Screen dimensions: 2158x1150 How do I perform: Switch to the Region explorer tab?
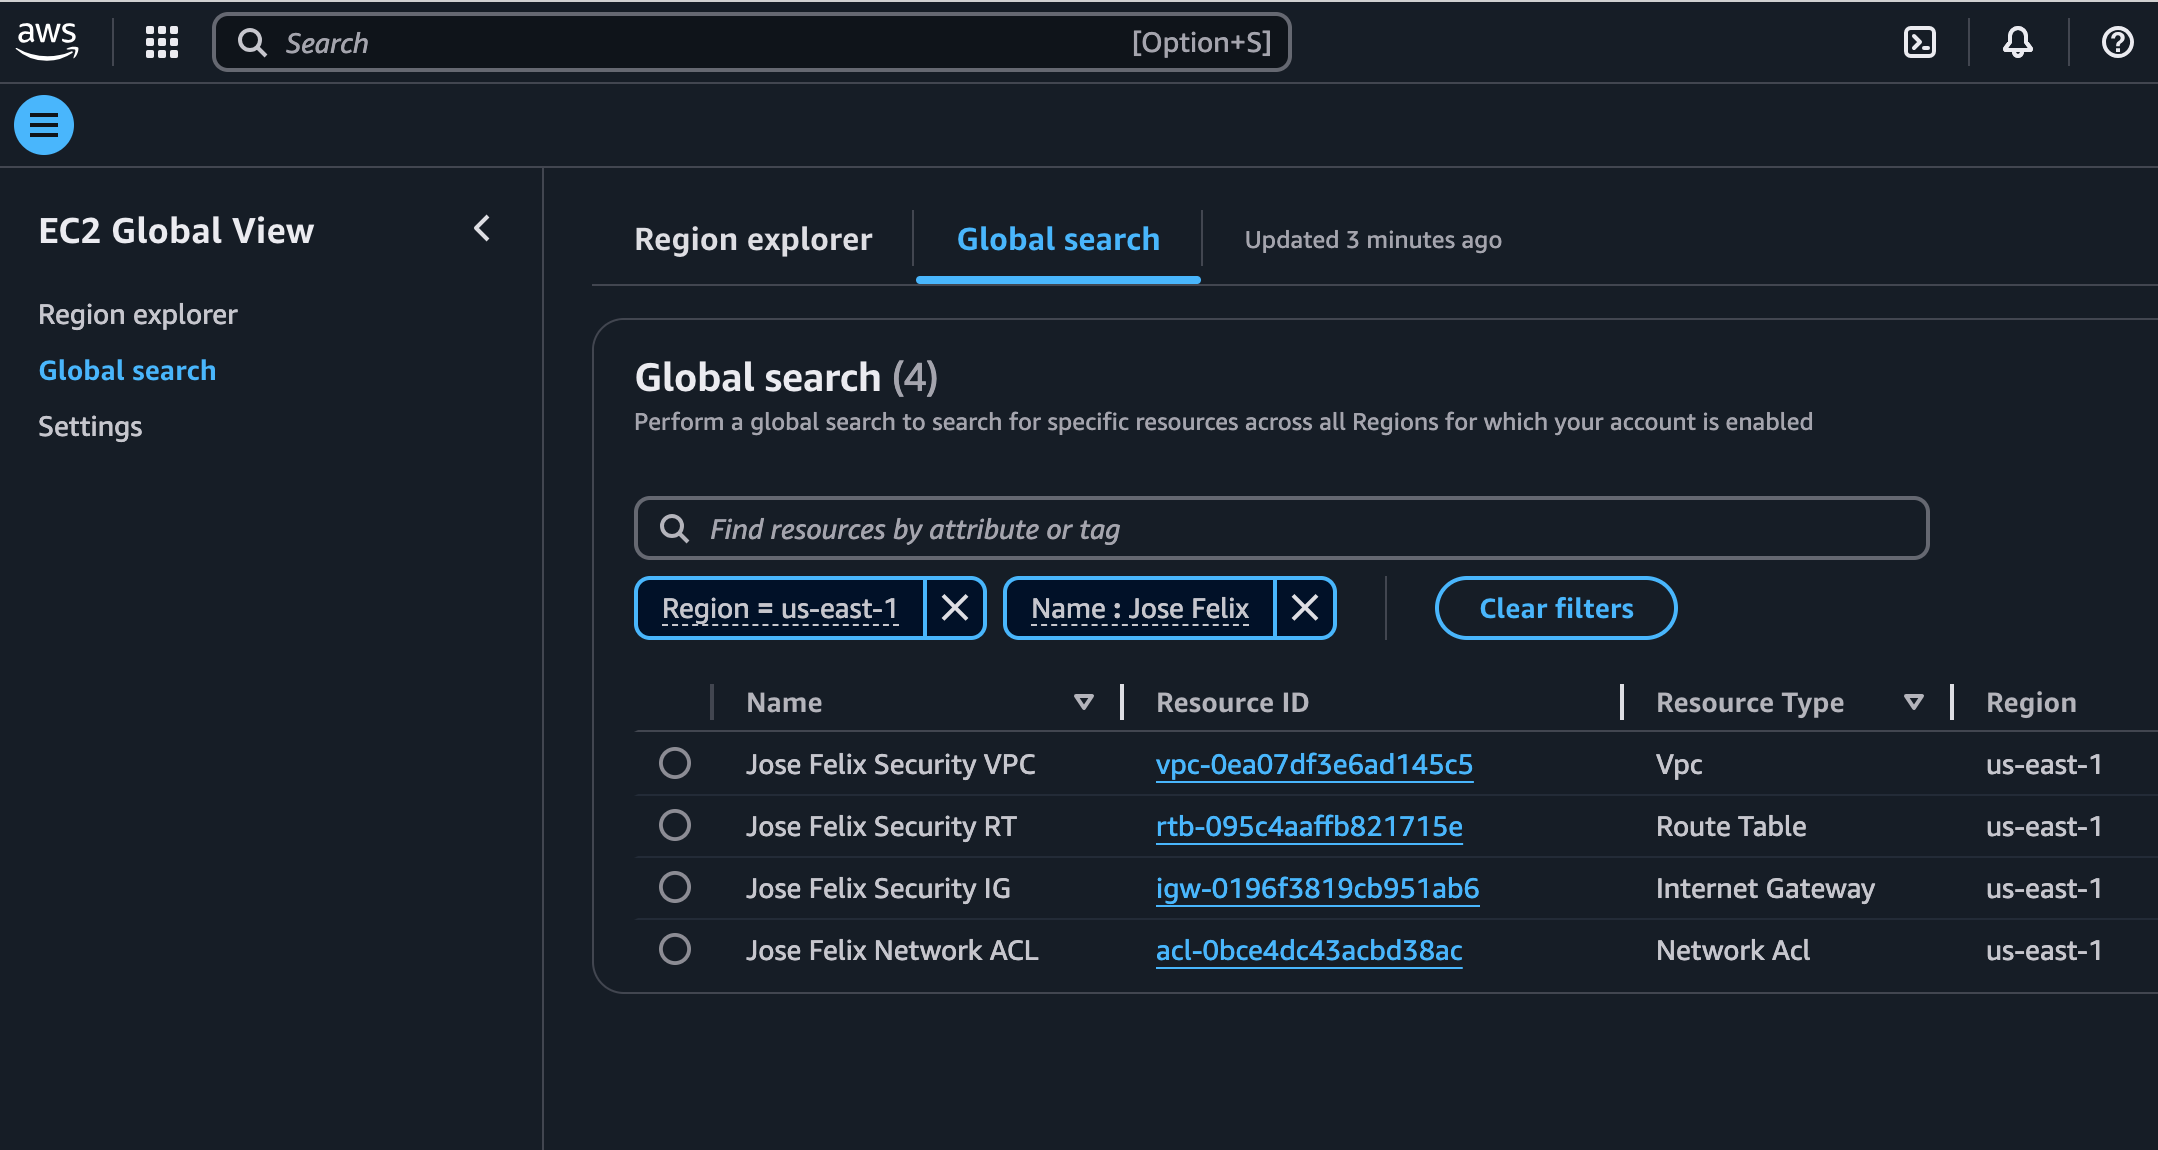pos(753,239)
